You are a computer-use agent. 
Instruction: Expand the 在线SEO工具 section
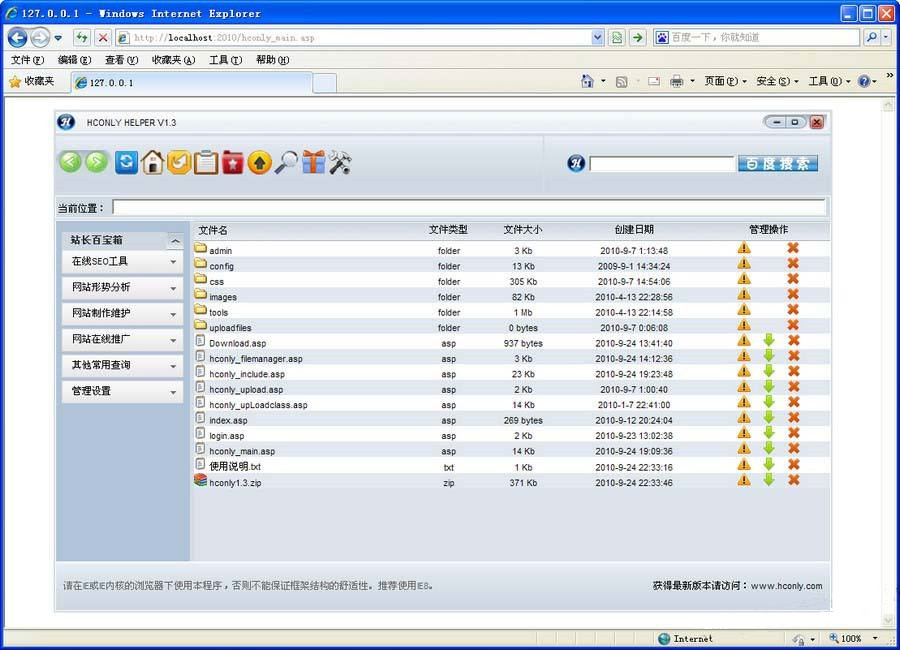click(122, 262)
